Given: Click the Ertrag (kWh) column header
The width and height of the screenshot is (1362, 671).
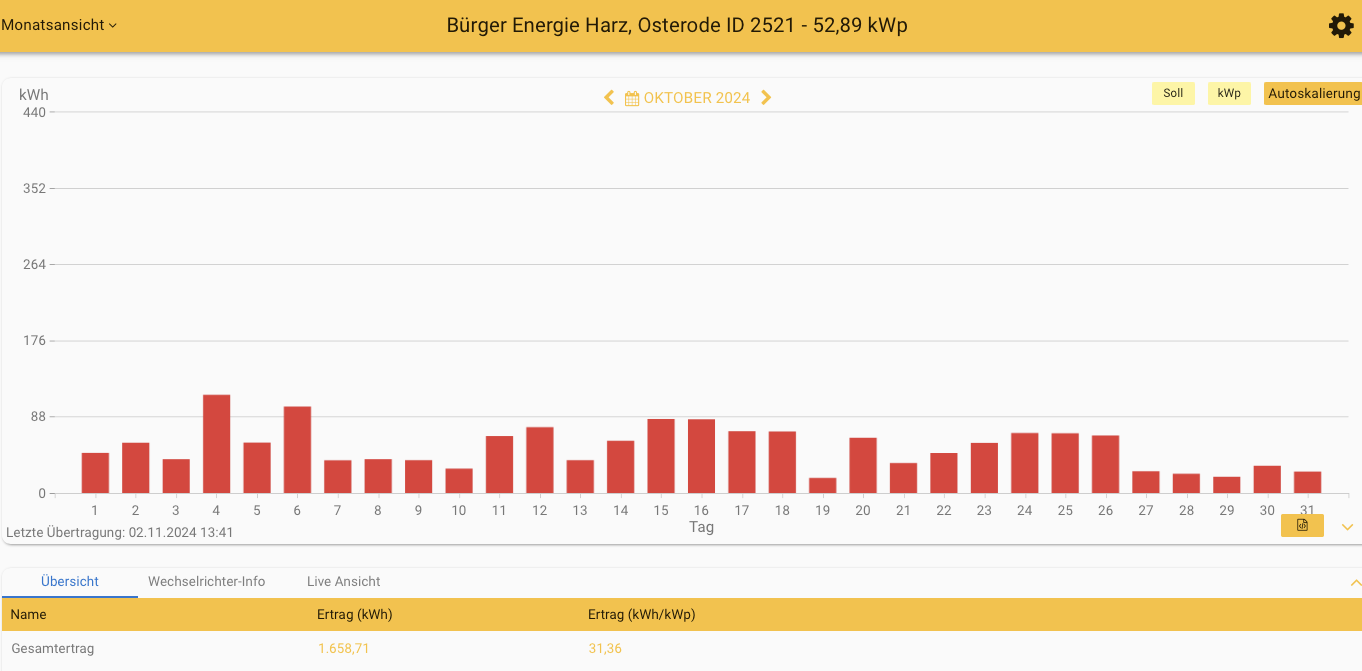Looking at the screenshot, I should 354,614.
